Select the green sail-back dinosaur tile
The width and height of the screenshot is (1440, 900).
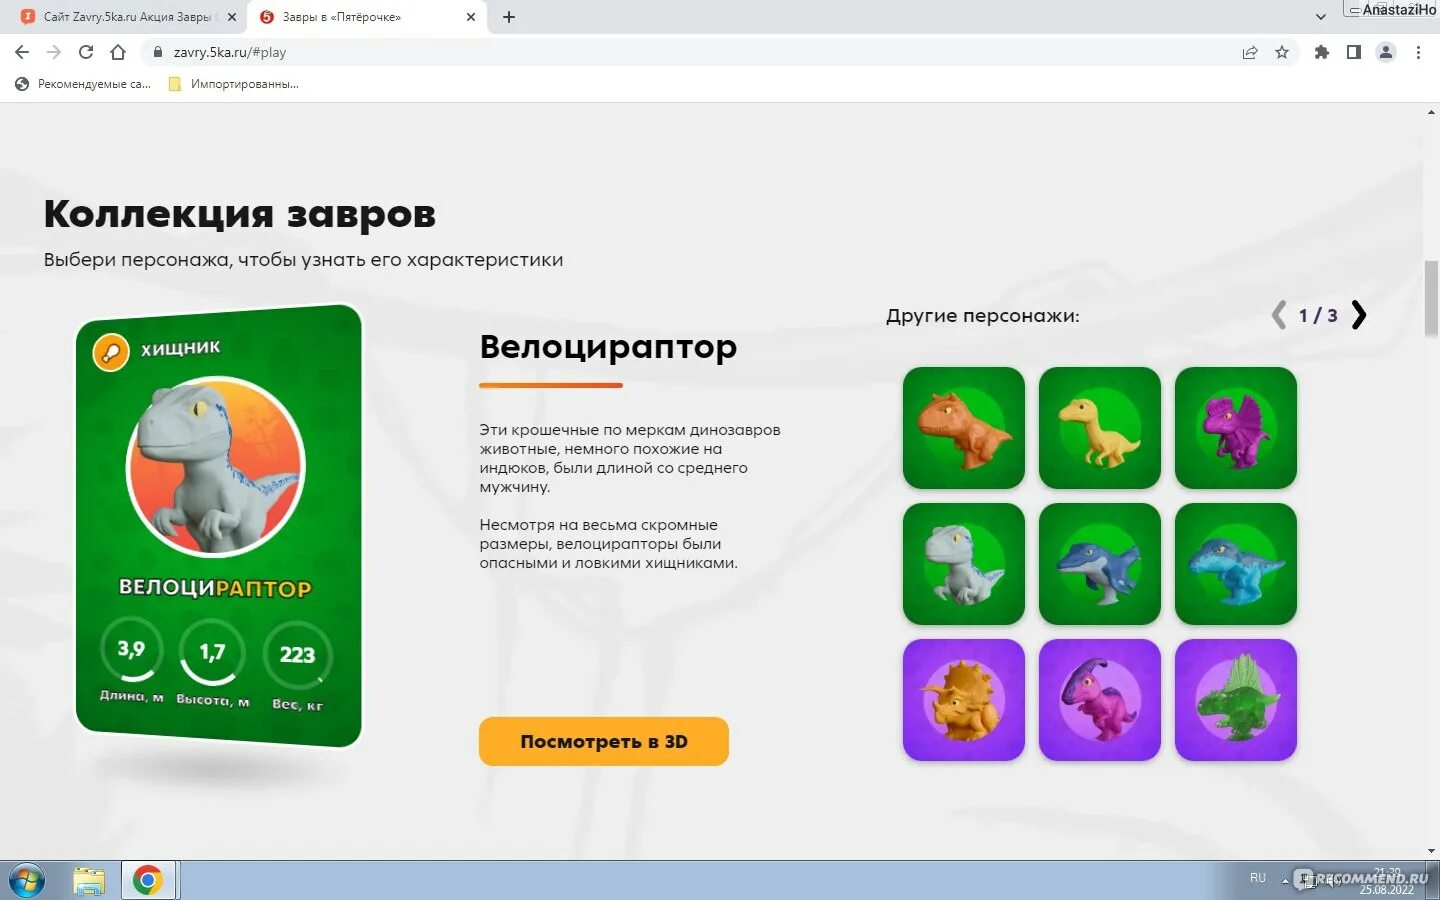[1236, 700]
